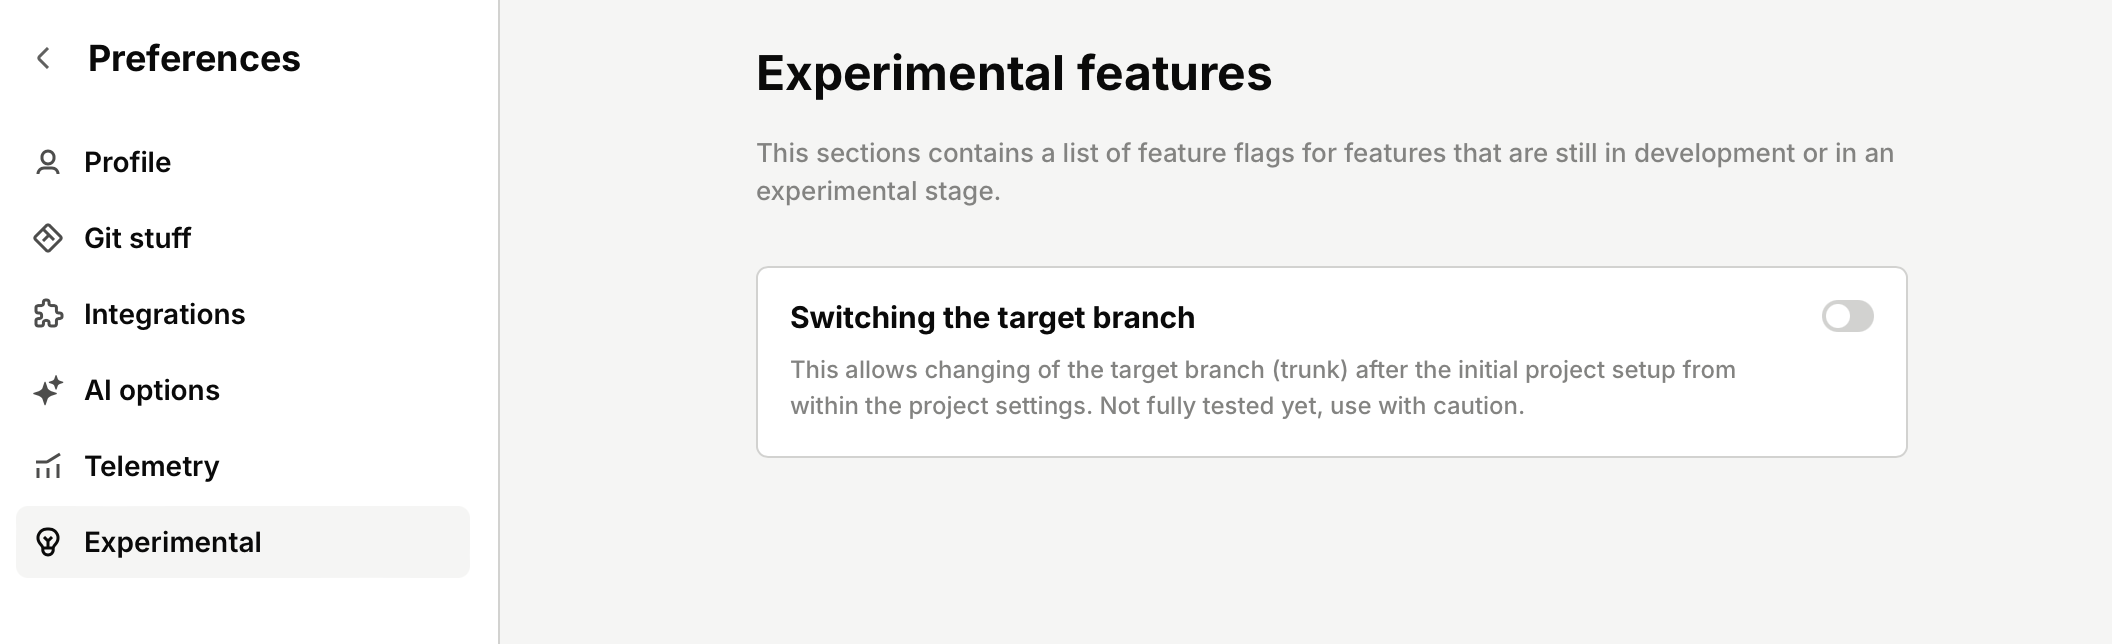Click the Telemetry chart icon
This screenshot has height=644, width=2112.
[48, 466]
